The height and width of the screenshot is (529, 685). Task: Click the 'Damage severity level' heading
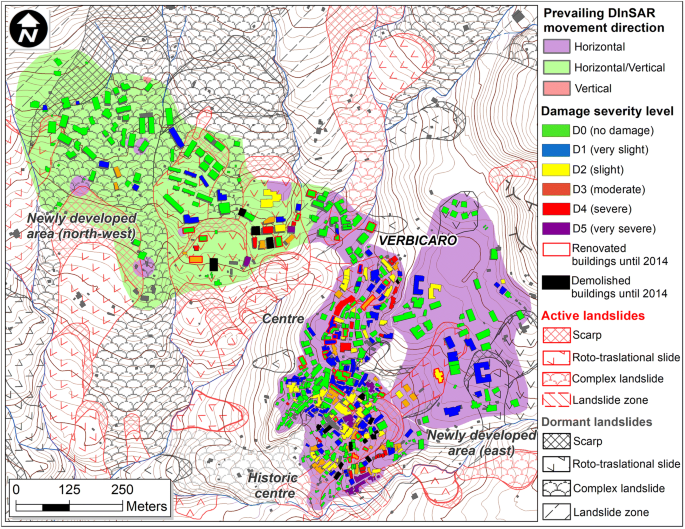tap(607, 111)
